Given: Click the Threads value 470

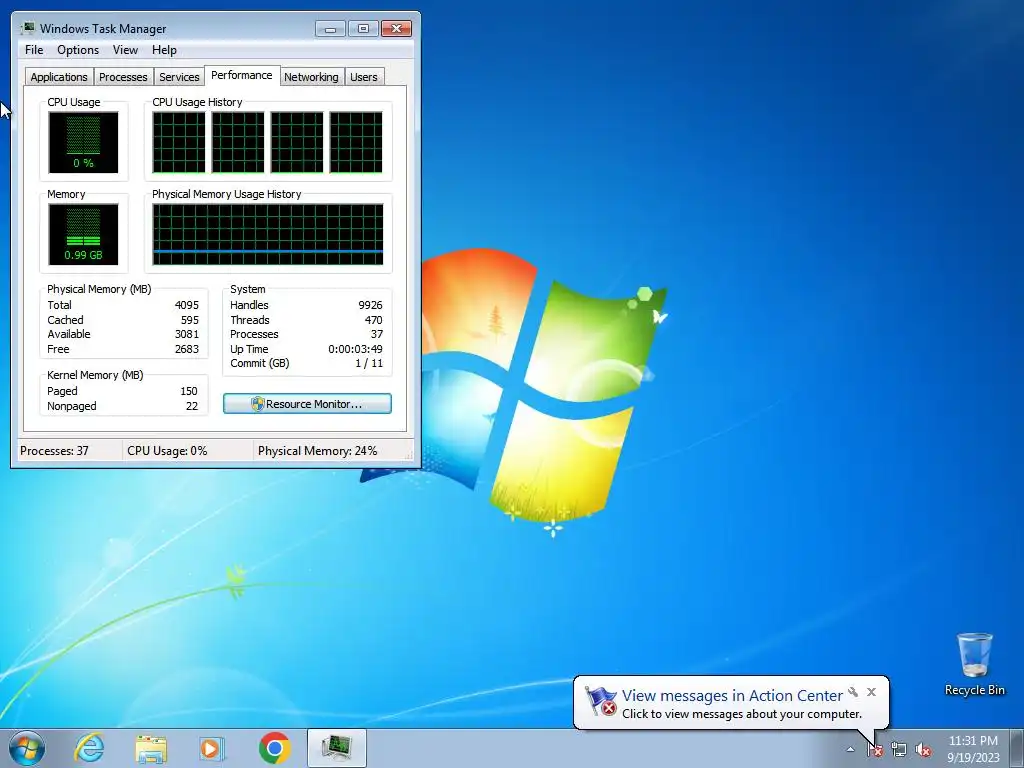Looking at the screenshot, I should (374, 320).
